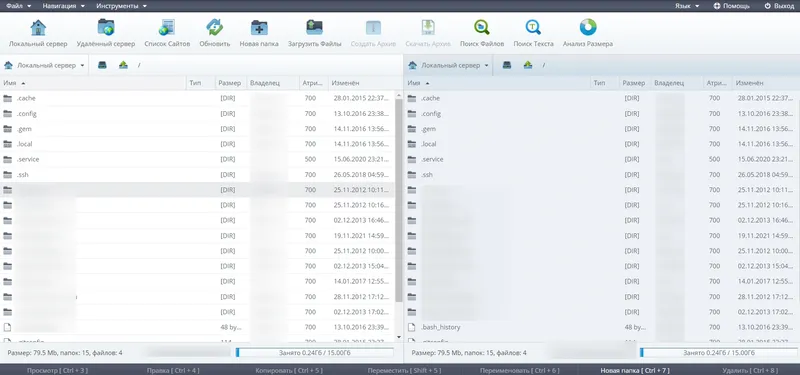
Task: Go up one level in right panel
Action: click(x=528, y=65)
